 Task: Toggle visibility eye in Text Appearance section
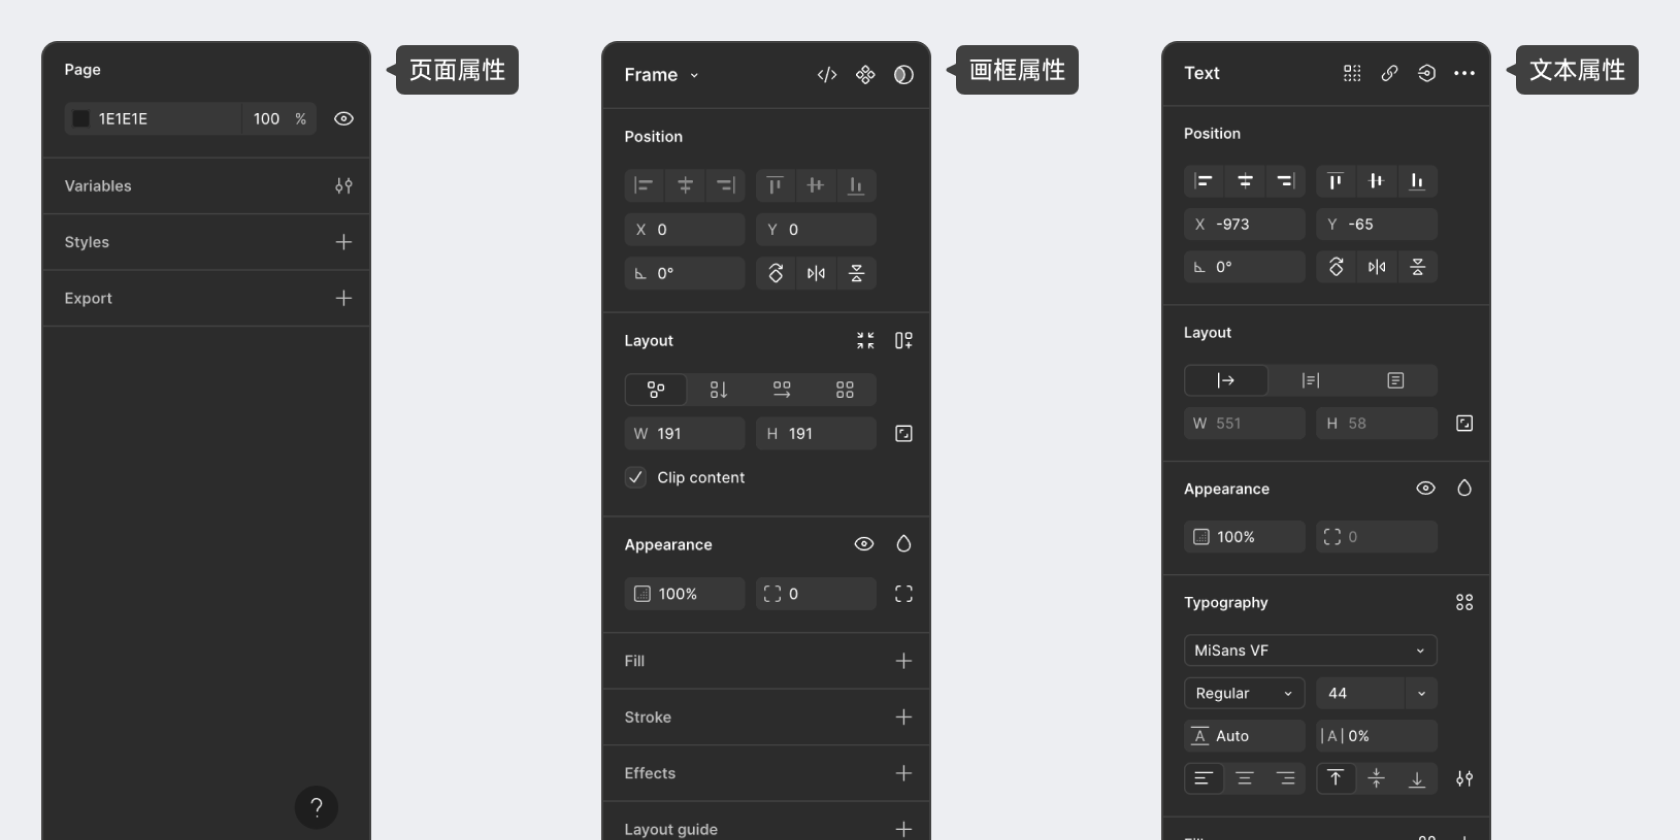[1425, 488]
